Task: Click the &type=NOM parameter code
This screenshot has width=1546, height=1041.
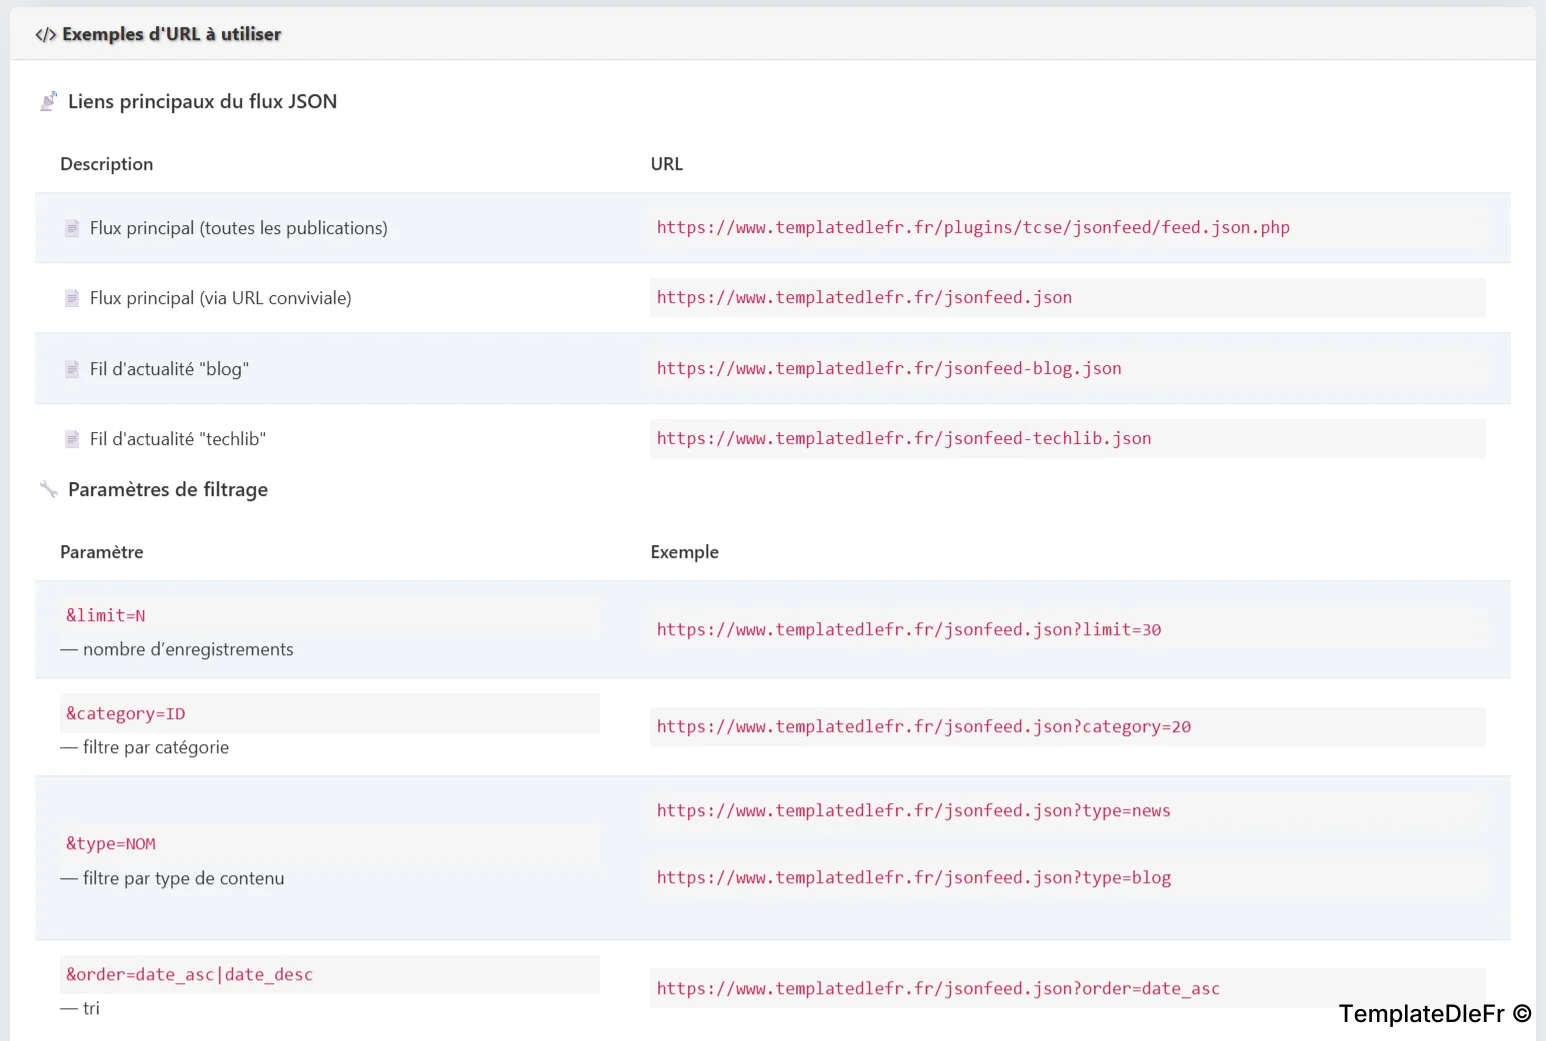Action: click(x=111, y=843)
